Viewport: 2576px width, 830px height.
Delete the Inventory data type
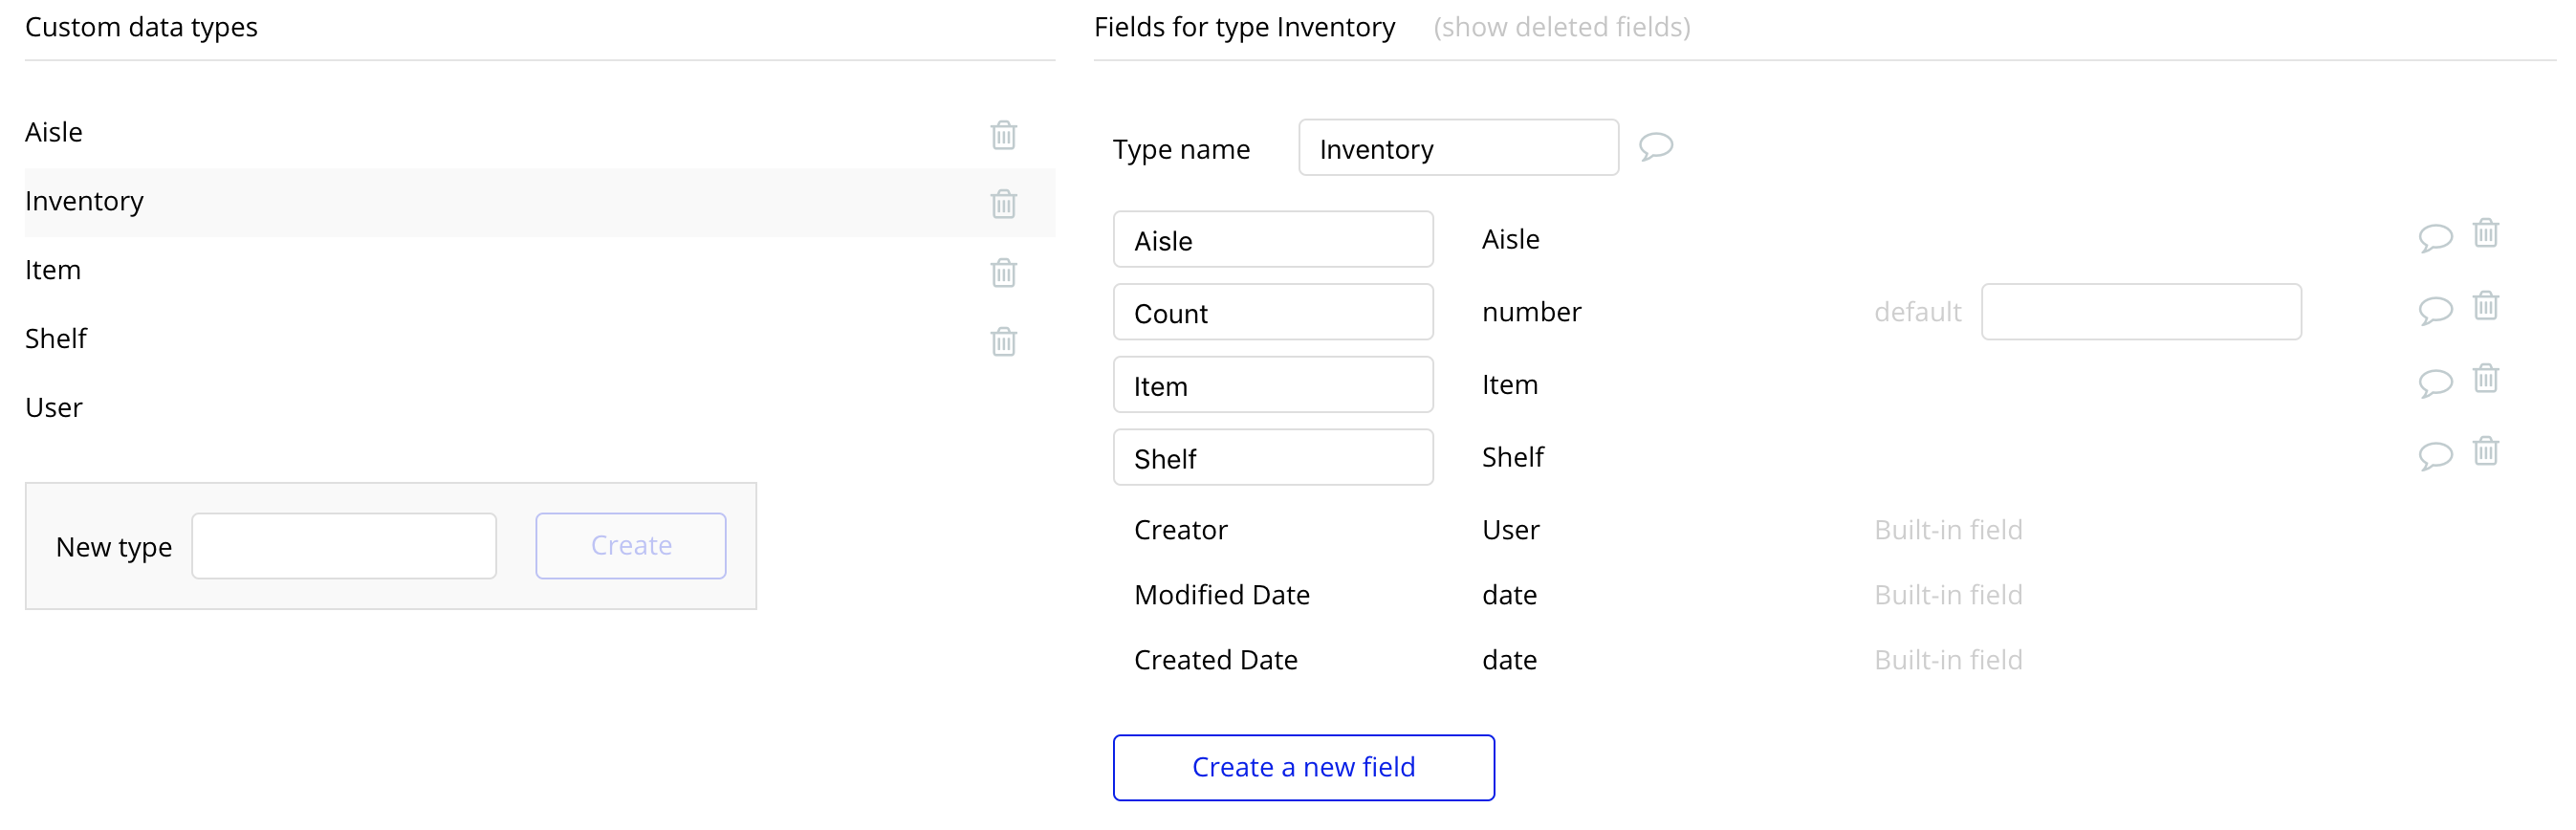point(1003,203)
